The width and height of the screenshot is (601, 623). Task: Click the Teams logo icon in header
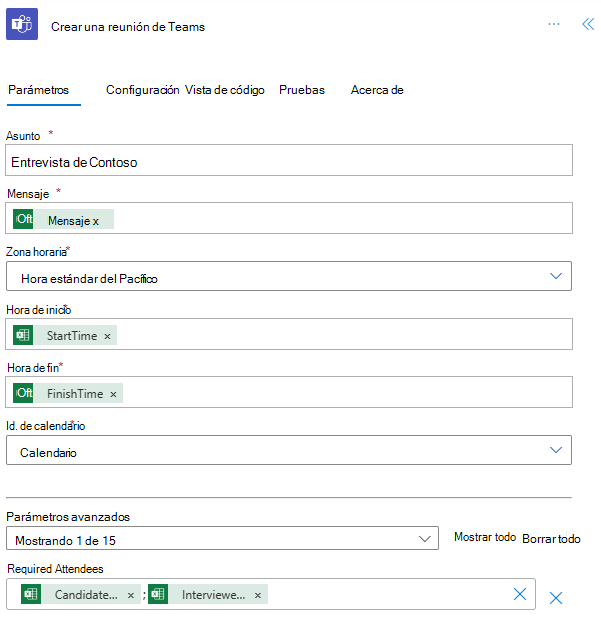pos(22,25)
